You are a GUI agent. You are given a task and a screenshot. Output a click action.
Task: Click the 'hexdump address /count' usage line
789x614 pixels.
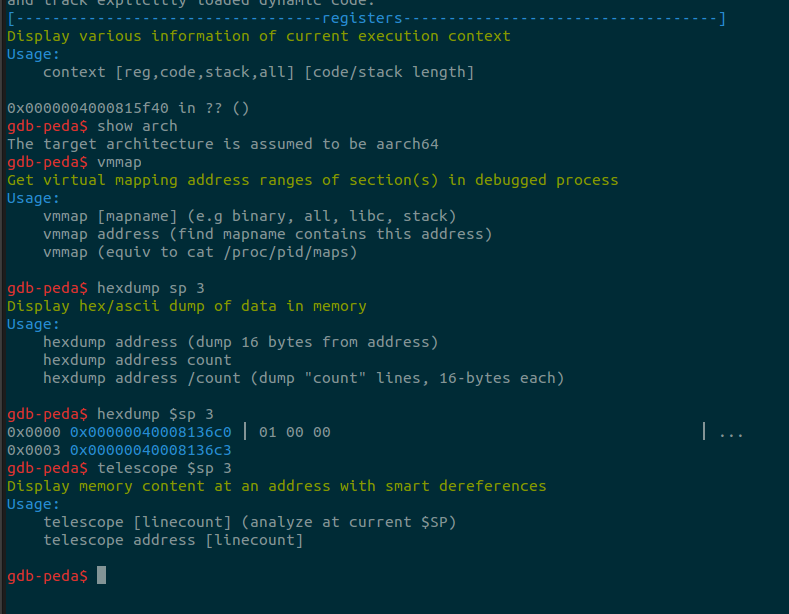[303, 378]
